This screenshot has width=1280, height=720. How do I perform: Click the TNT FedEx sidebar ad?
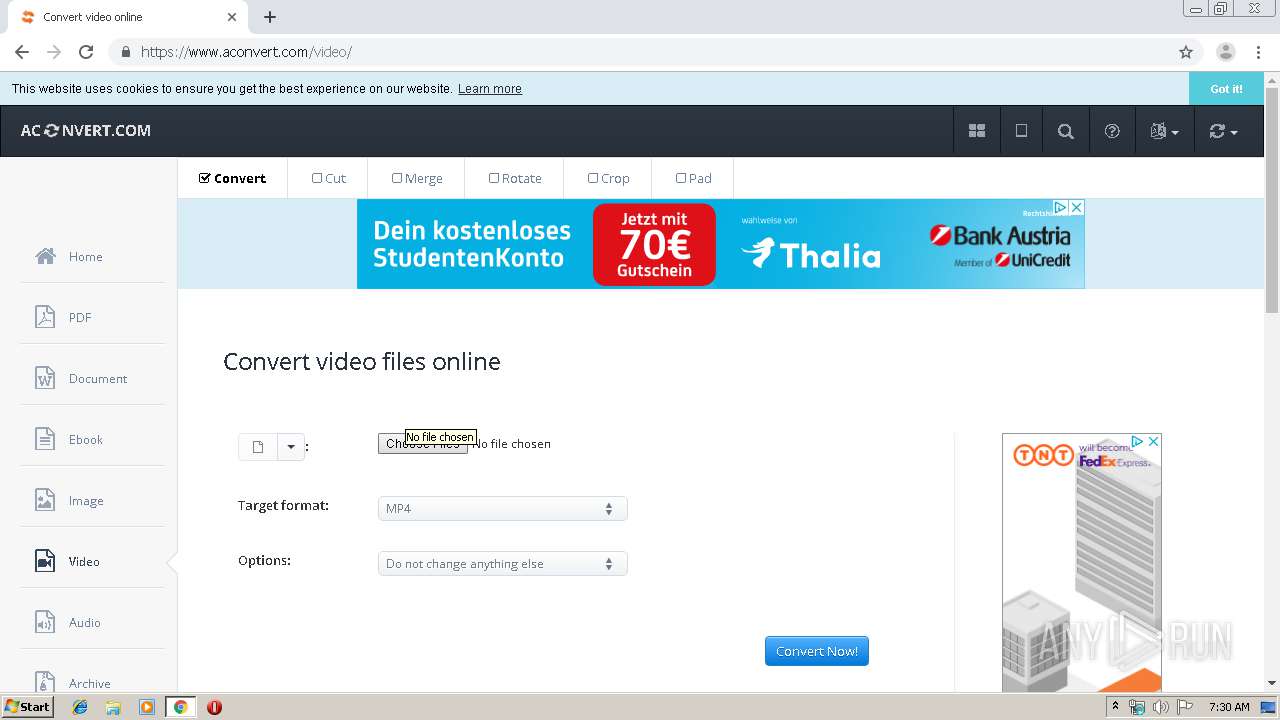(x=1082, y=563)
